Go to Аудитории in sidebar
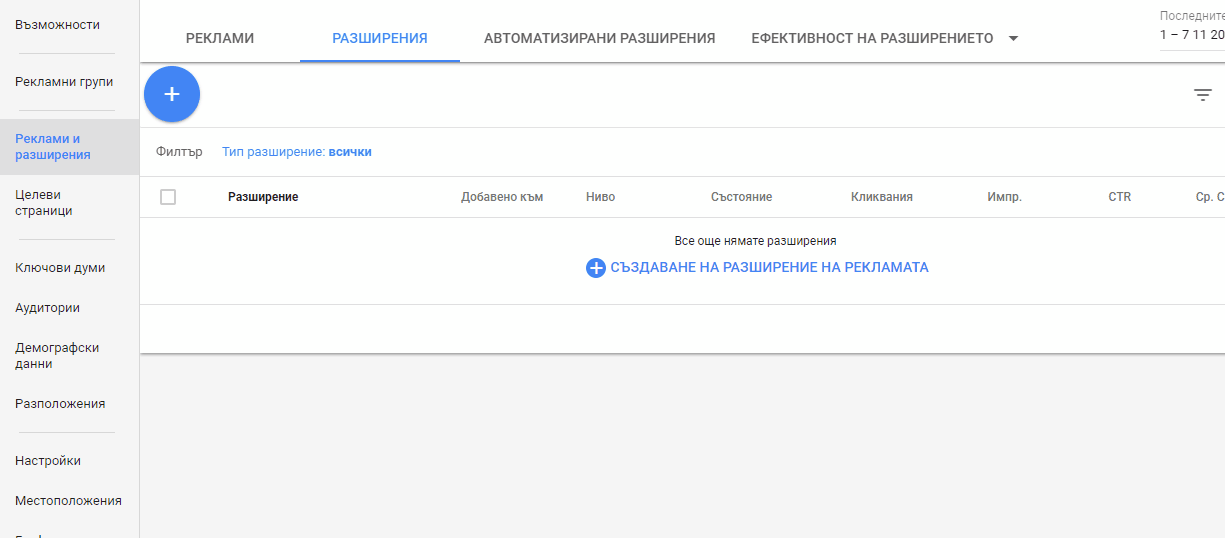 (x=48, y=308)
